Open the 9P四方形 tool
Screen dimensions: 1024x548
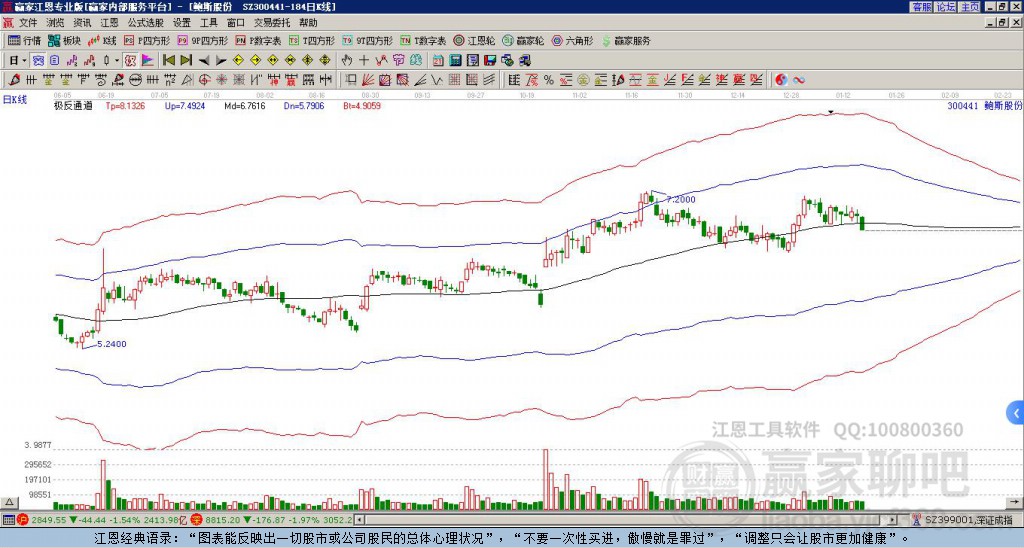[x=202, y=40]
